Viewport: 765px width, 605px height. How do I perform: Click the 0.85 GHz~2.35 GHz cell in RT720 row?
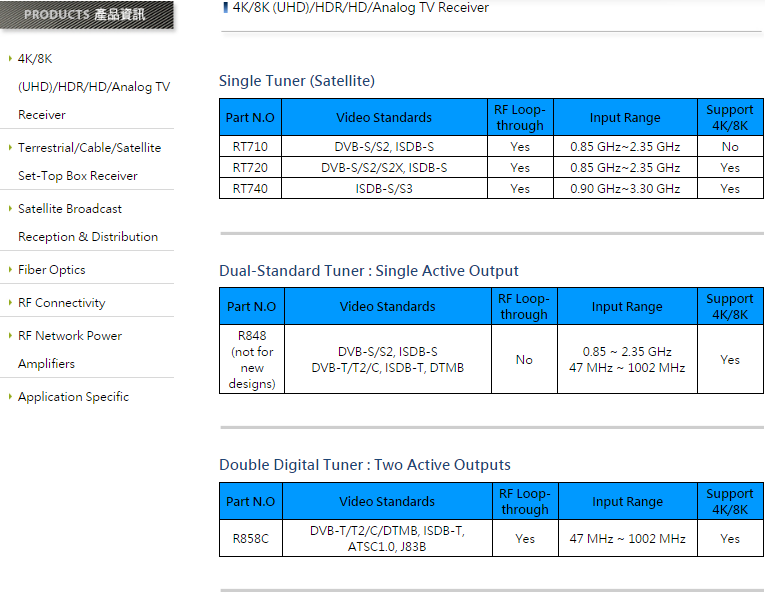(625, 167)
